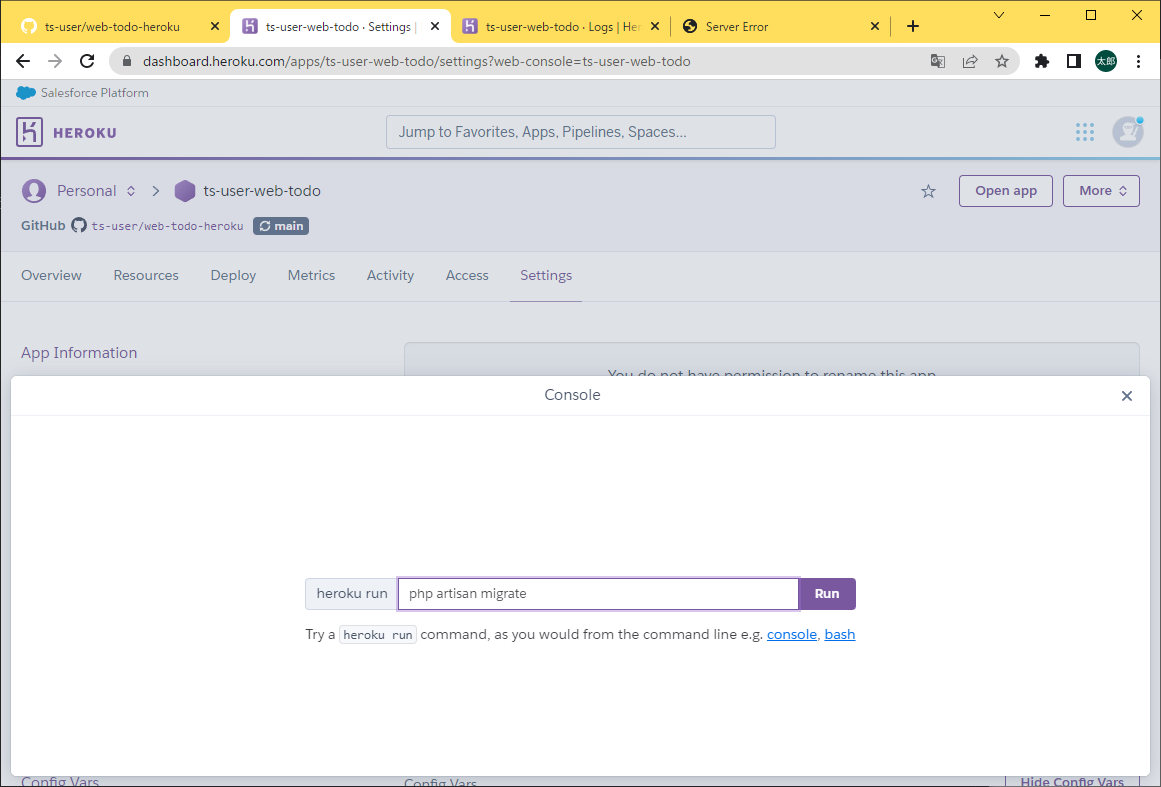Image resolution: width=1161 pixels, height=787 pixels.
Task: Open the Resources tab
Action: coord(146,275)
